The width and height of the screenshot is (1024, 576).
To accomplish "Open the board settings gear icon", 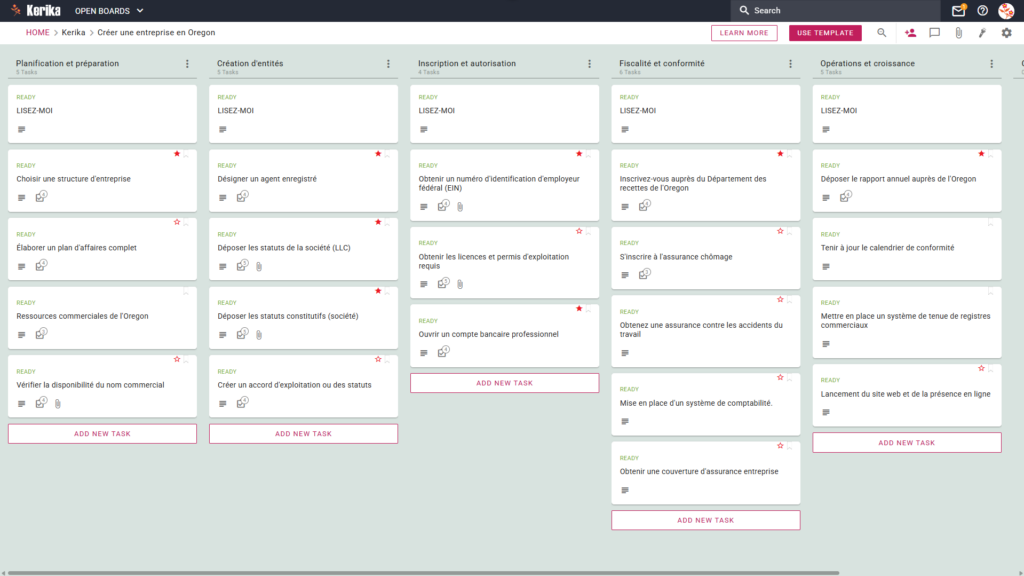I will (1006, 33).
